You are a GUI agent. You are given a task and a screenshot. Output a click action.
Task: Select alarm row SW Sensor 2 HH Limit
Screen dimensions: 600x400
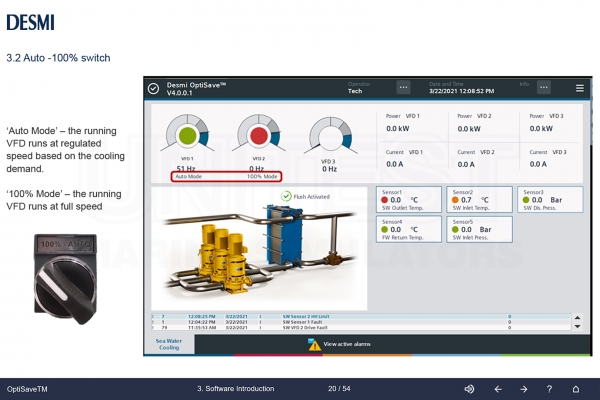tap(361, 317)
